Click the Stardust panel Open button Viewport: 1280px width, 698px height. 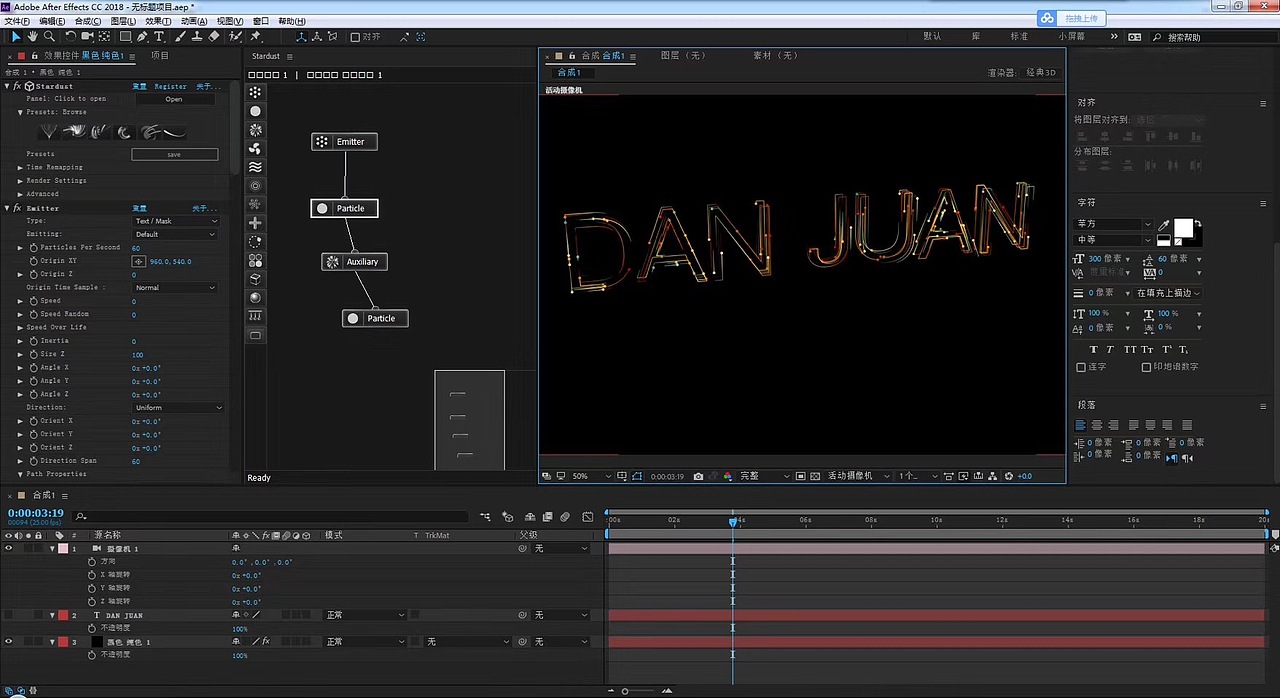coord(174,99)
